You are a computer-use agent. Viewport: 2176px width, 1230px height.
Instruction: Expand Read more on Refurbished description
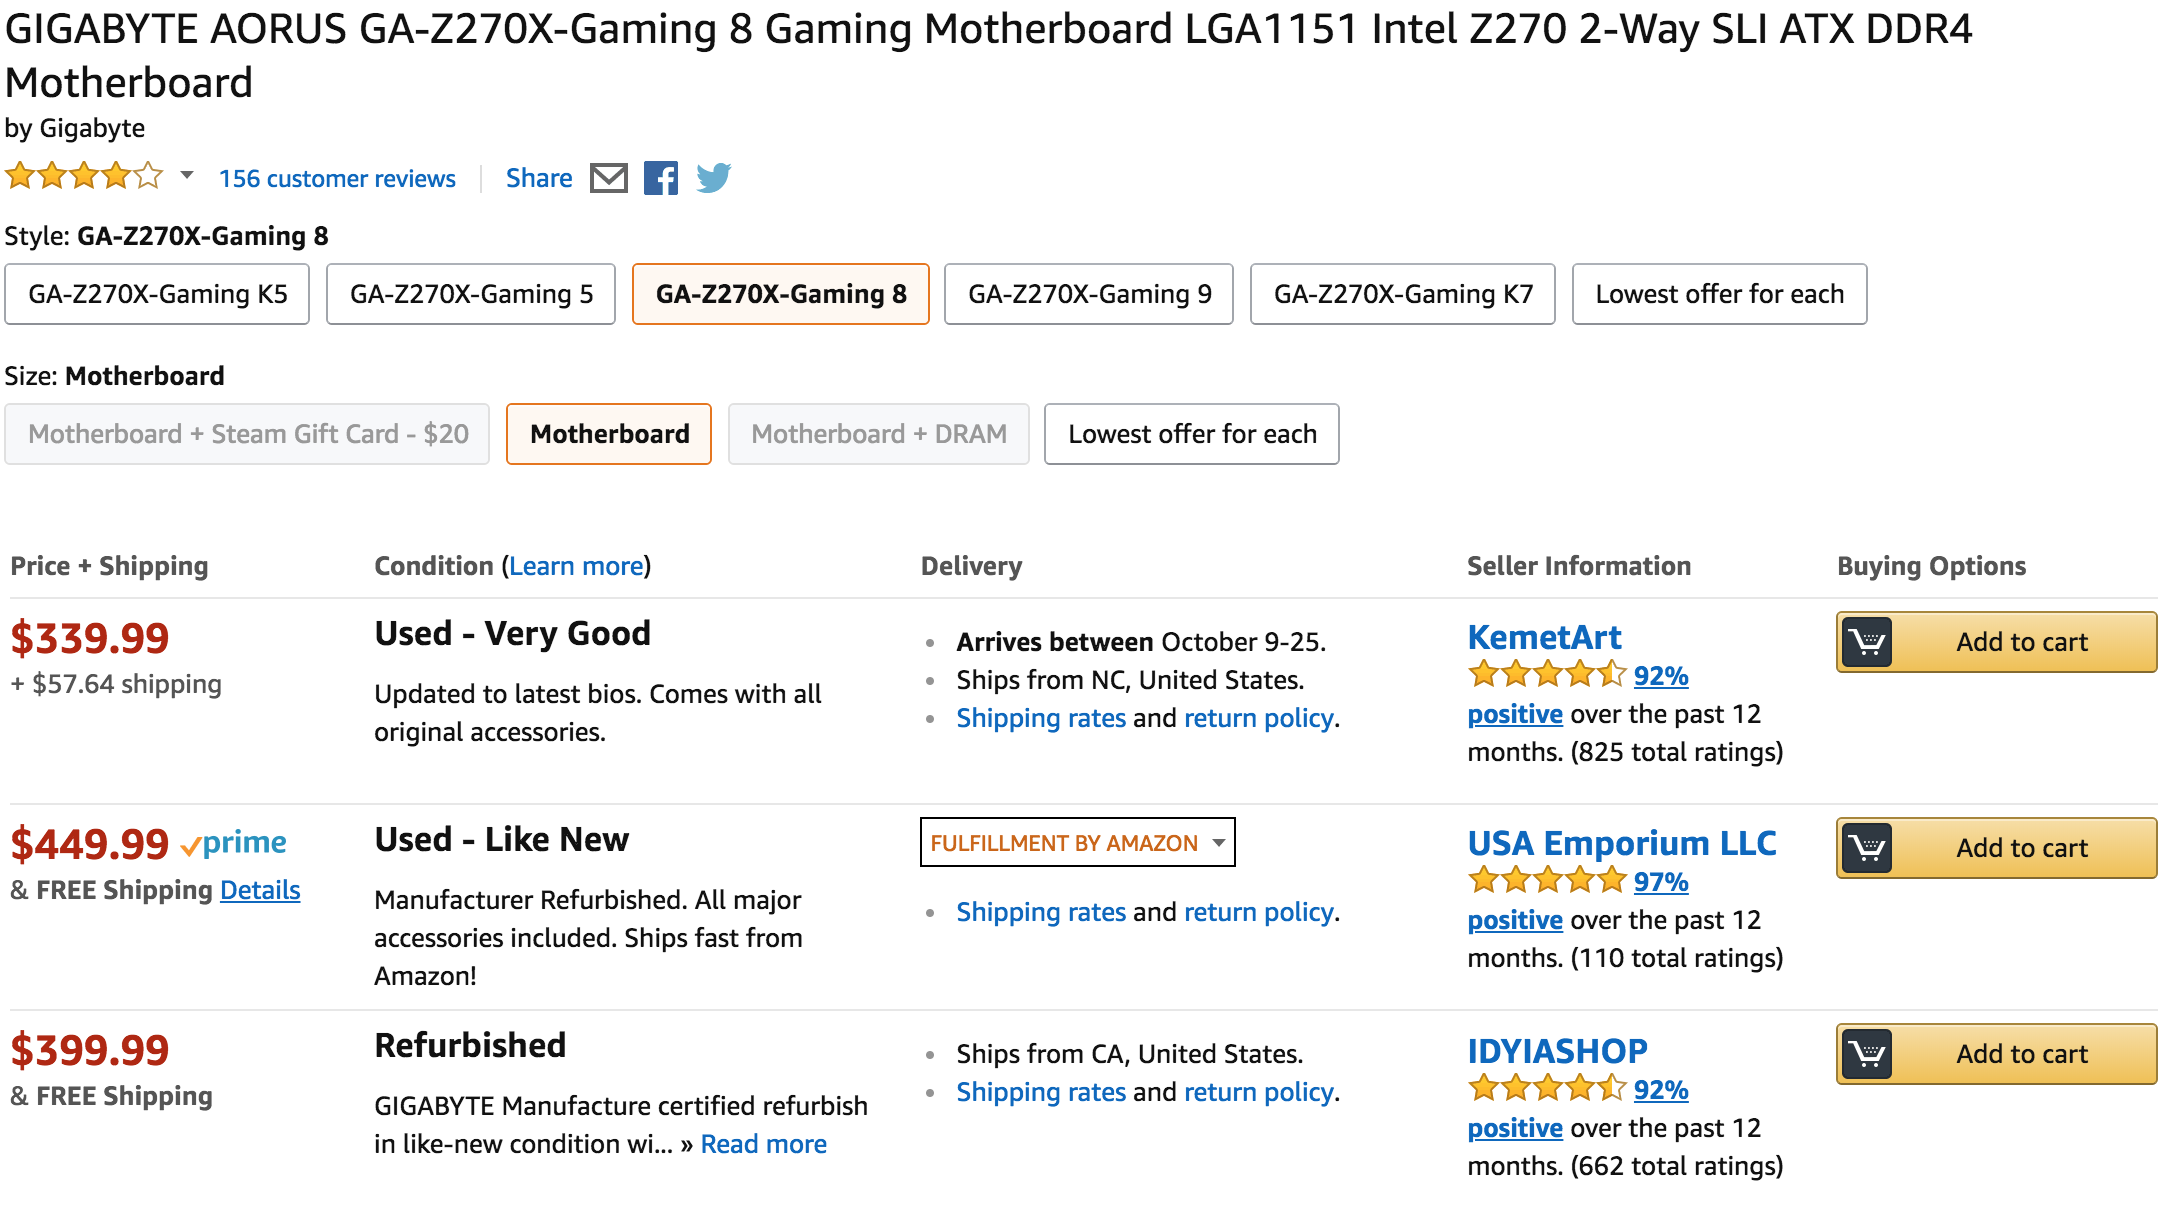[764, 1144]
